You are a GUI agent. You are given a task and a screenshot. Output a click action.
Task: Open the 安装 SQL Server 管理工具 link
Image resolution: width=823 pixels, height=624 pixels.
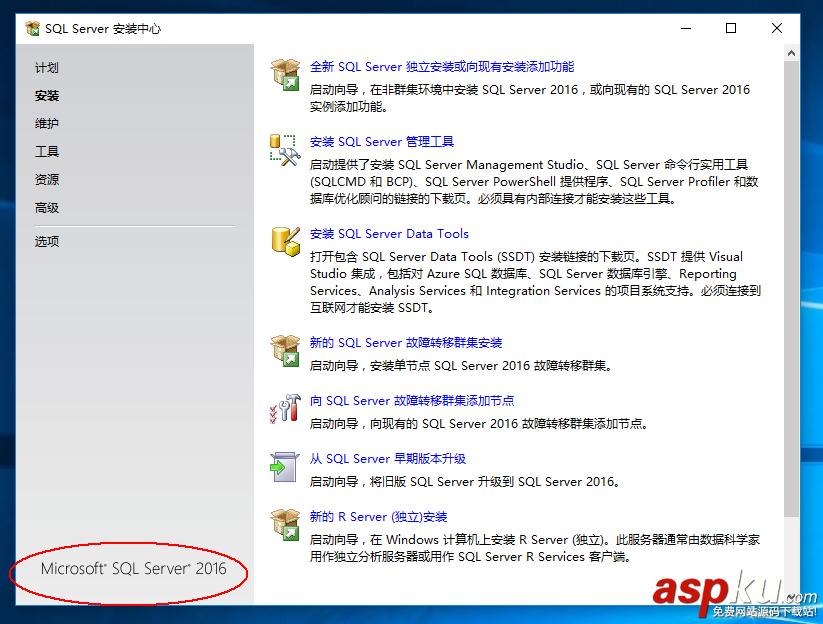coord(382,142)
